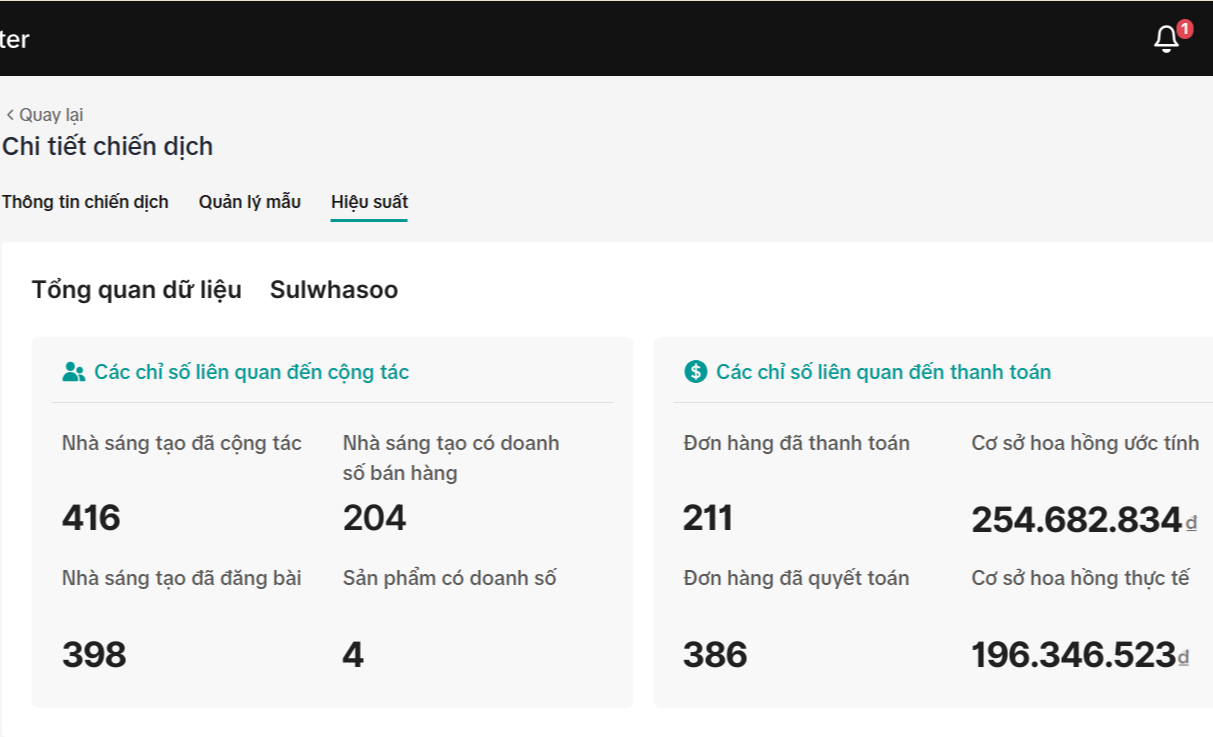
Task: Click the Sulwhasoo campaign name
Action: coord(334,290)
